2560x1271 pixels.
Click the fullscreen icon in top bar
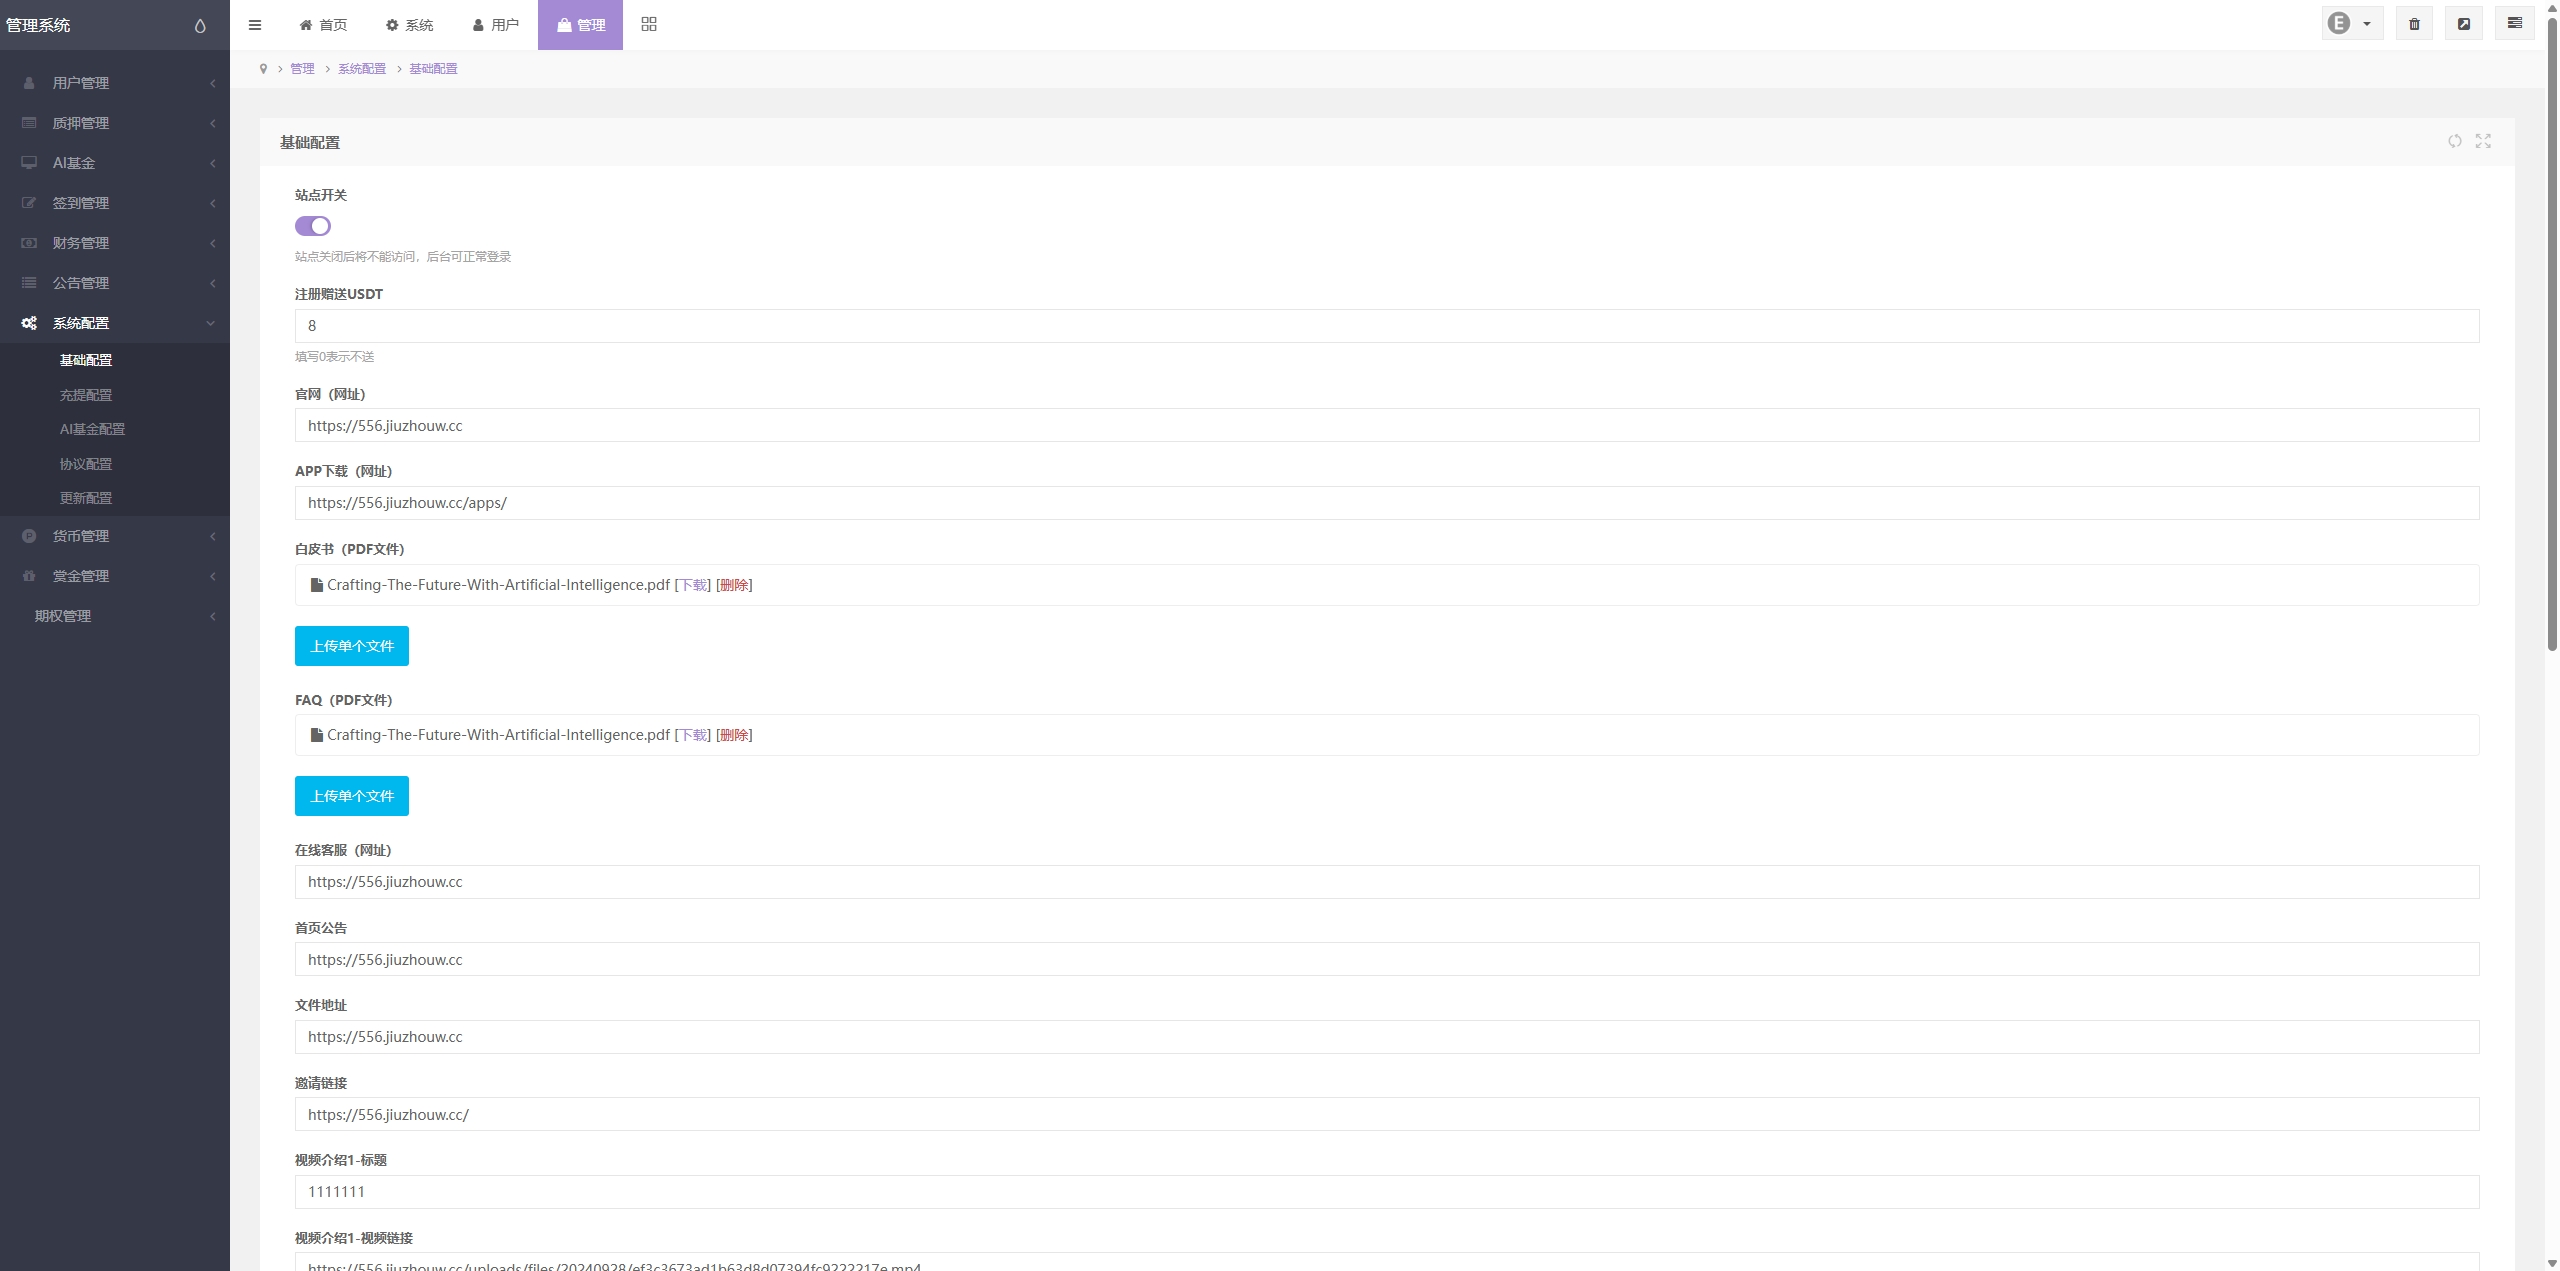point(2464,24)
